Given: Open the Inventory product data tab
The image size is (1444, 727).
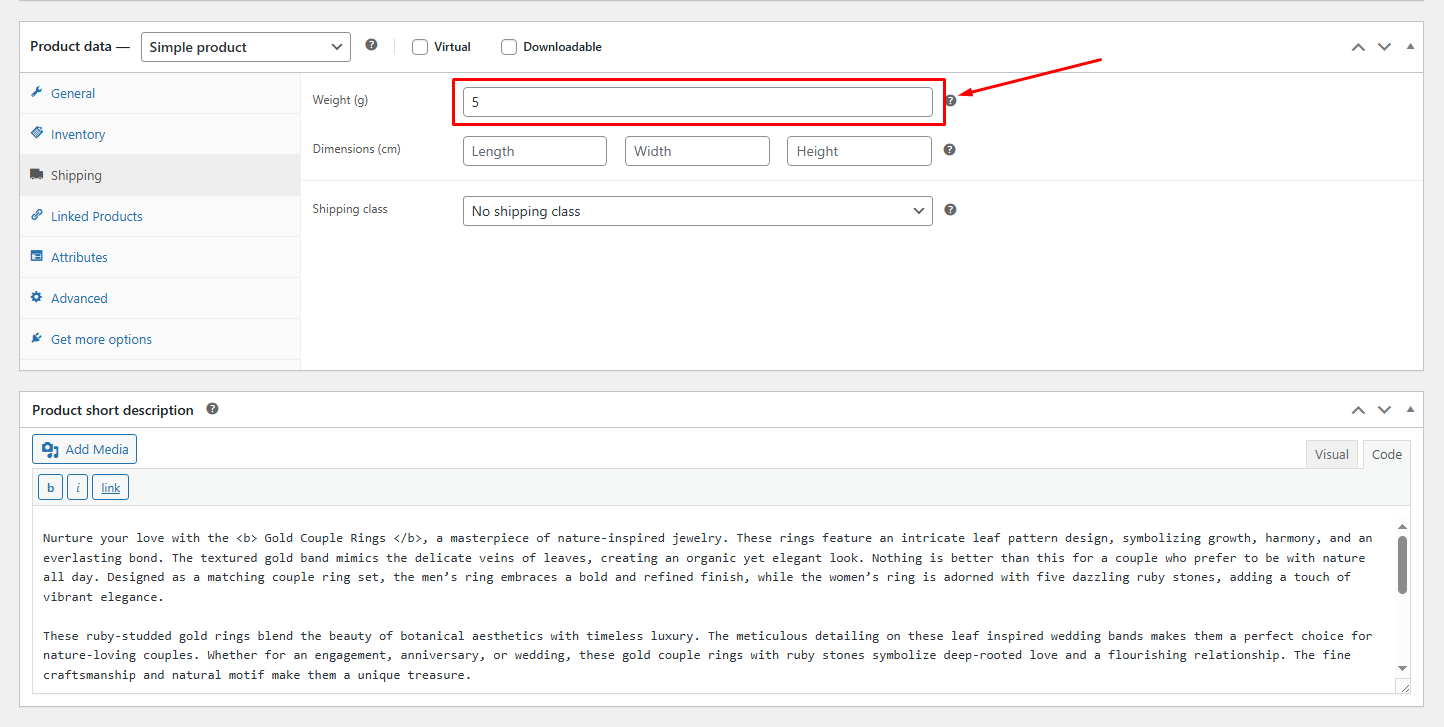Looking at the screenshot, I should click(x=160, y=134).
